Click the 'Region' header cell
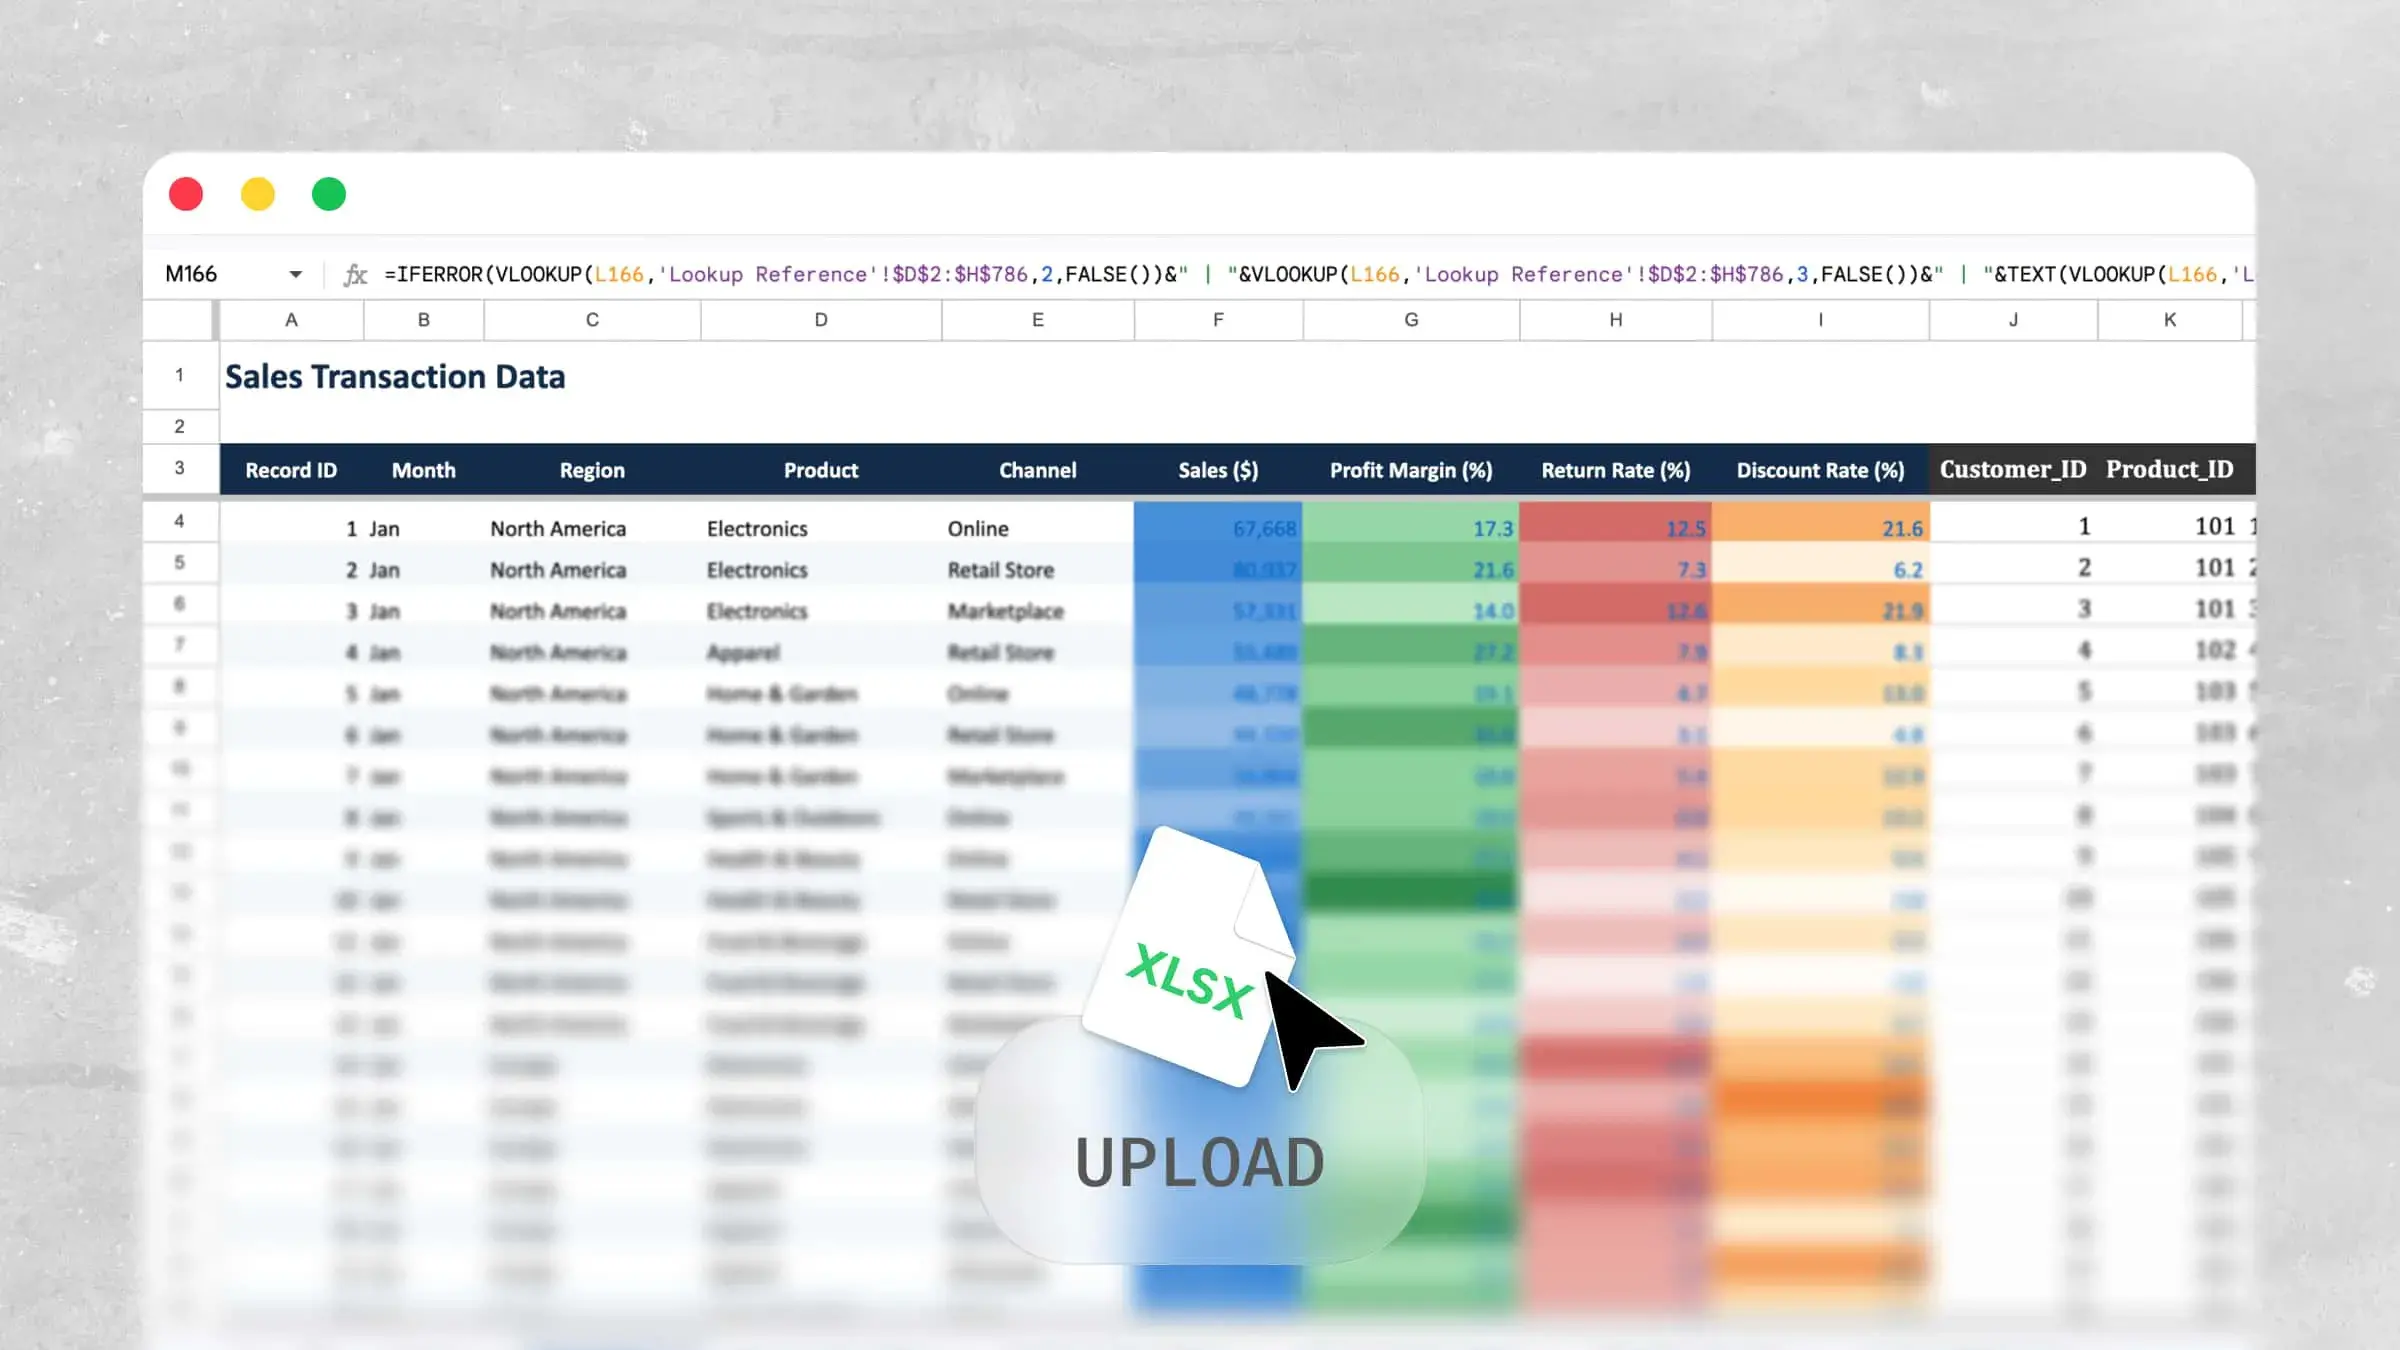2400x1350 pixels. pos(592,470)
